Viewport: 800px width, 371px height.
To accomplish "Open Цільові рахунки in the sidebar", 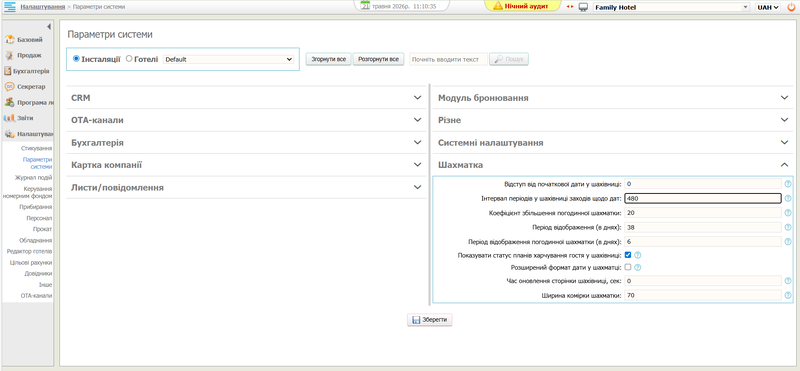I will 31,263.
